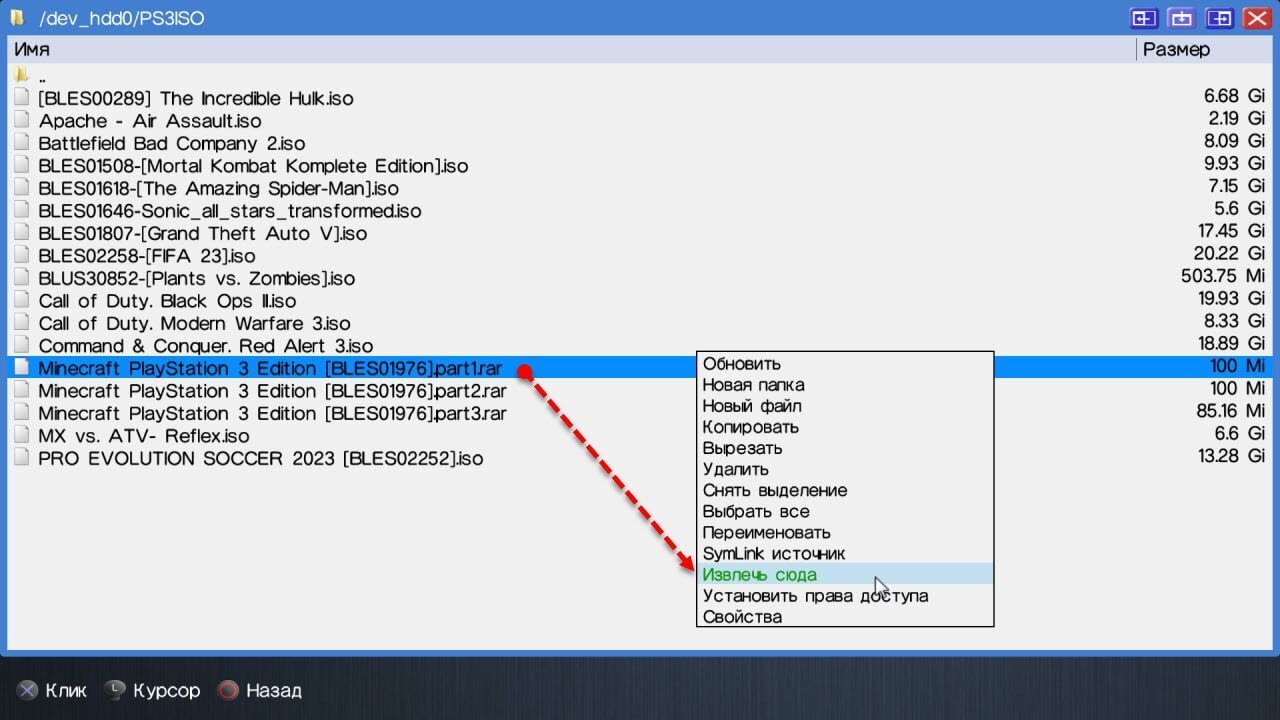Open the parent folder '..' icon
This screenshot has height=720, width=1280.
pos(22,75)
